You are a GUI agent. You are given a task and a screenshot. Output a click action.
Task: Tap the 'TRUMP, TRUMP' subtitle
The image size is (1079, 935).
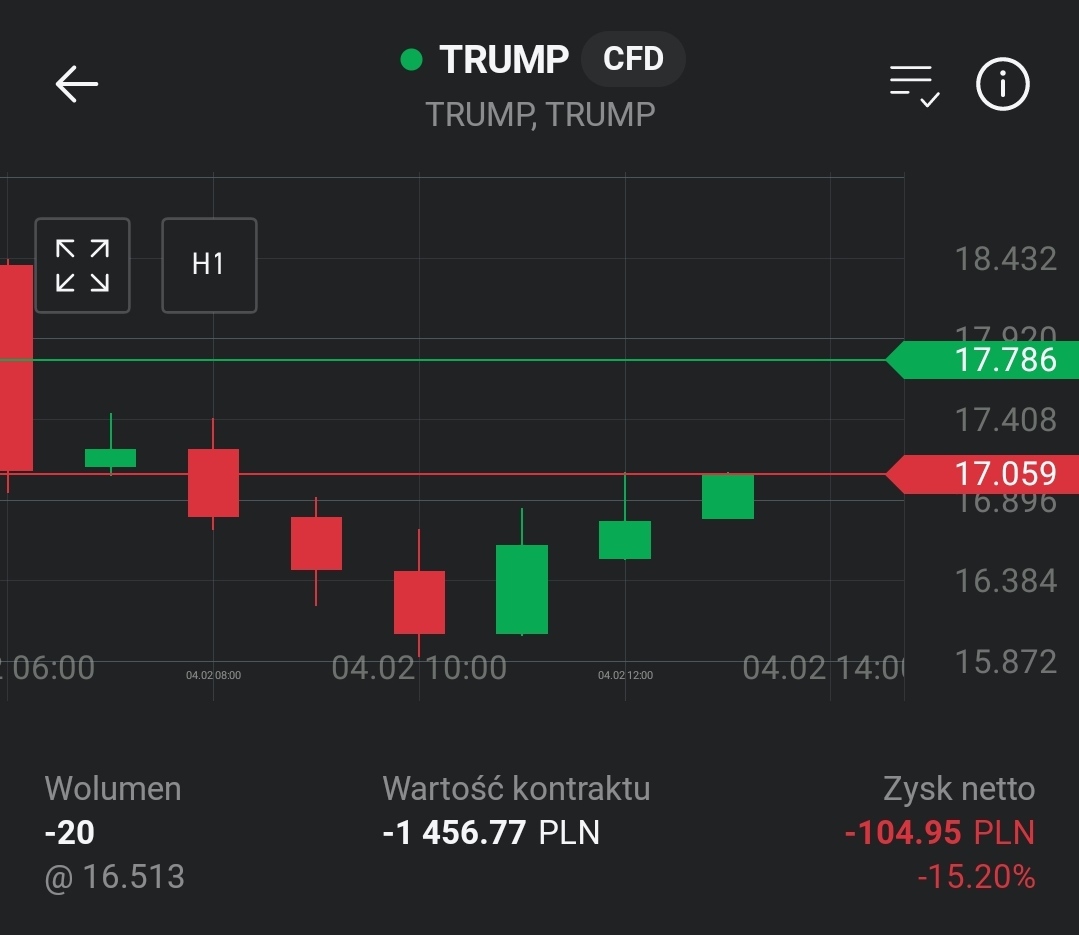tap(540, 115)
